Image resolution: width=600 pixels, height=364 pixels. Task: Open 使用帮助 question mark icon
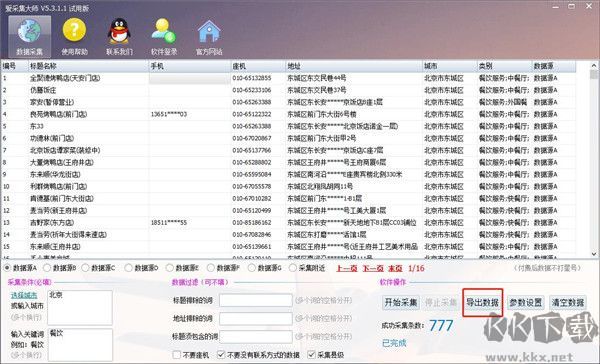tap(74, 36)
